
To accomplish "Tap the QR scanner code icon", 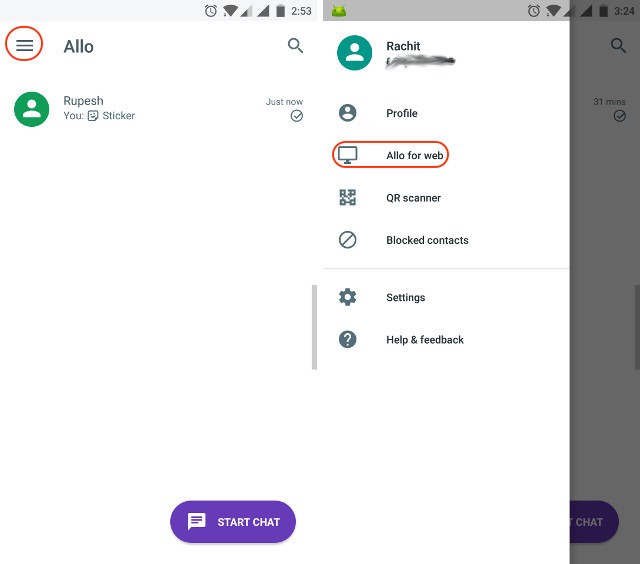I will tap(347, 198).
